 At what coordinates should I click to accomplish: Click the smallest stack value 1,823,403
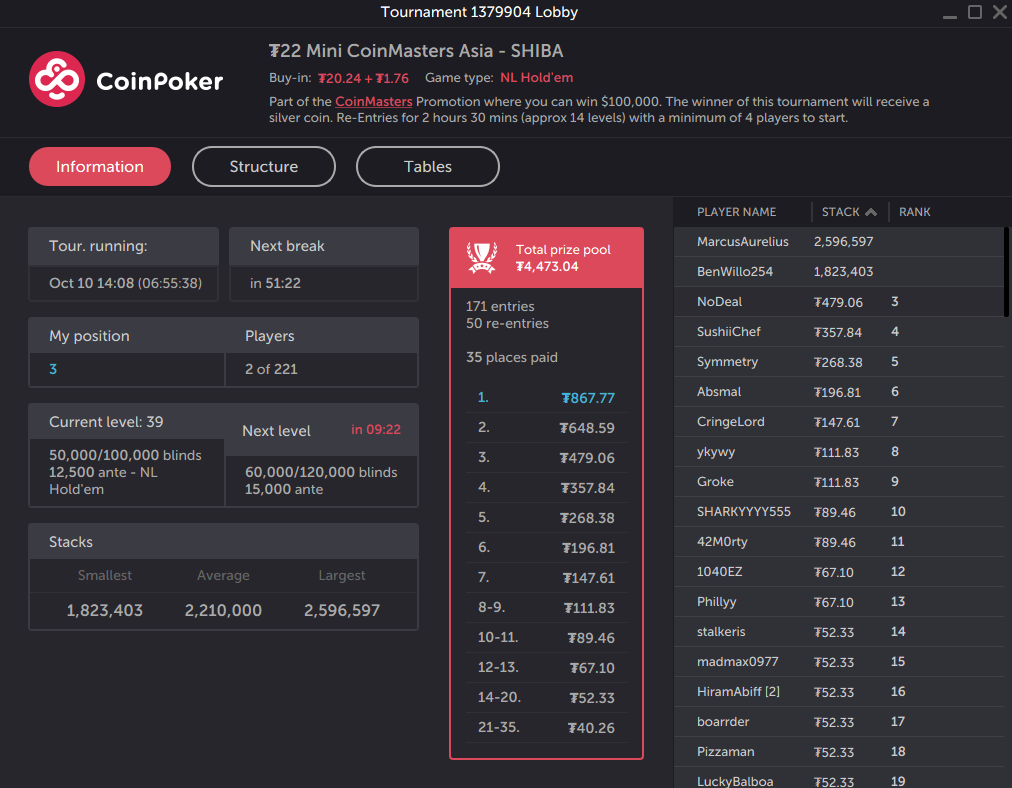tap(105, 611)
